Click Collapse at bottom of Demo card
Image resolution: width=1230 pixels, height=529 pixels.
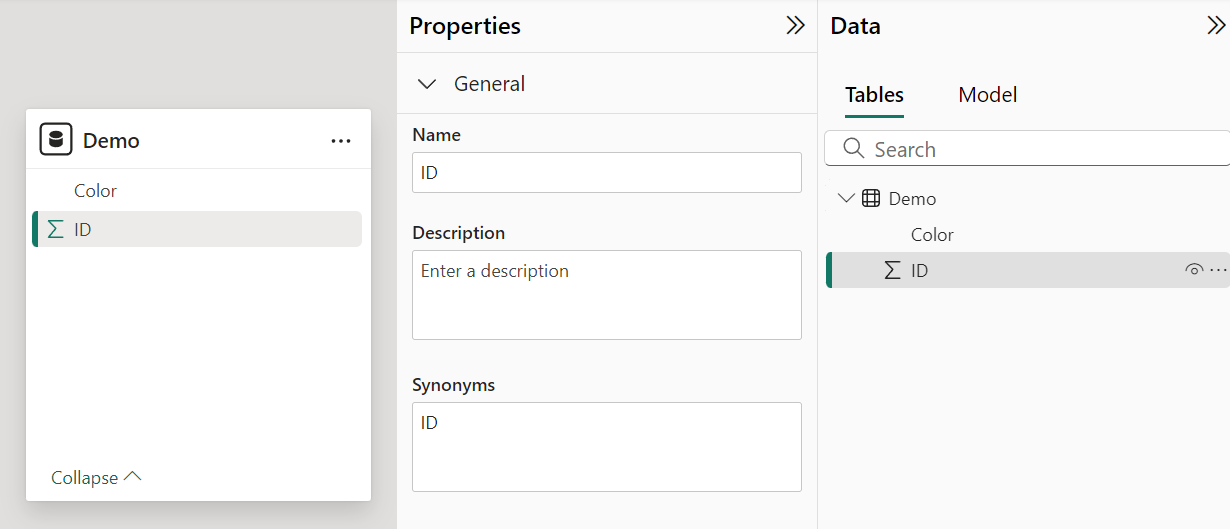pyautogui.click(x=96, y=478)
